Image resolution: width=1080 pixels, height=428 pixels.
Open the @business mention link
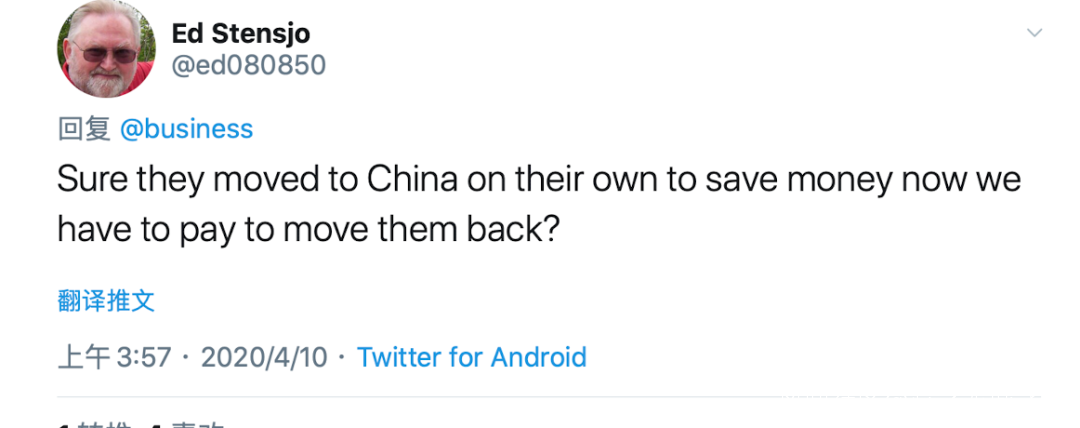pos(186,129)
